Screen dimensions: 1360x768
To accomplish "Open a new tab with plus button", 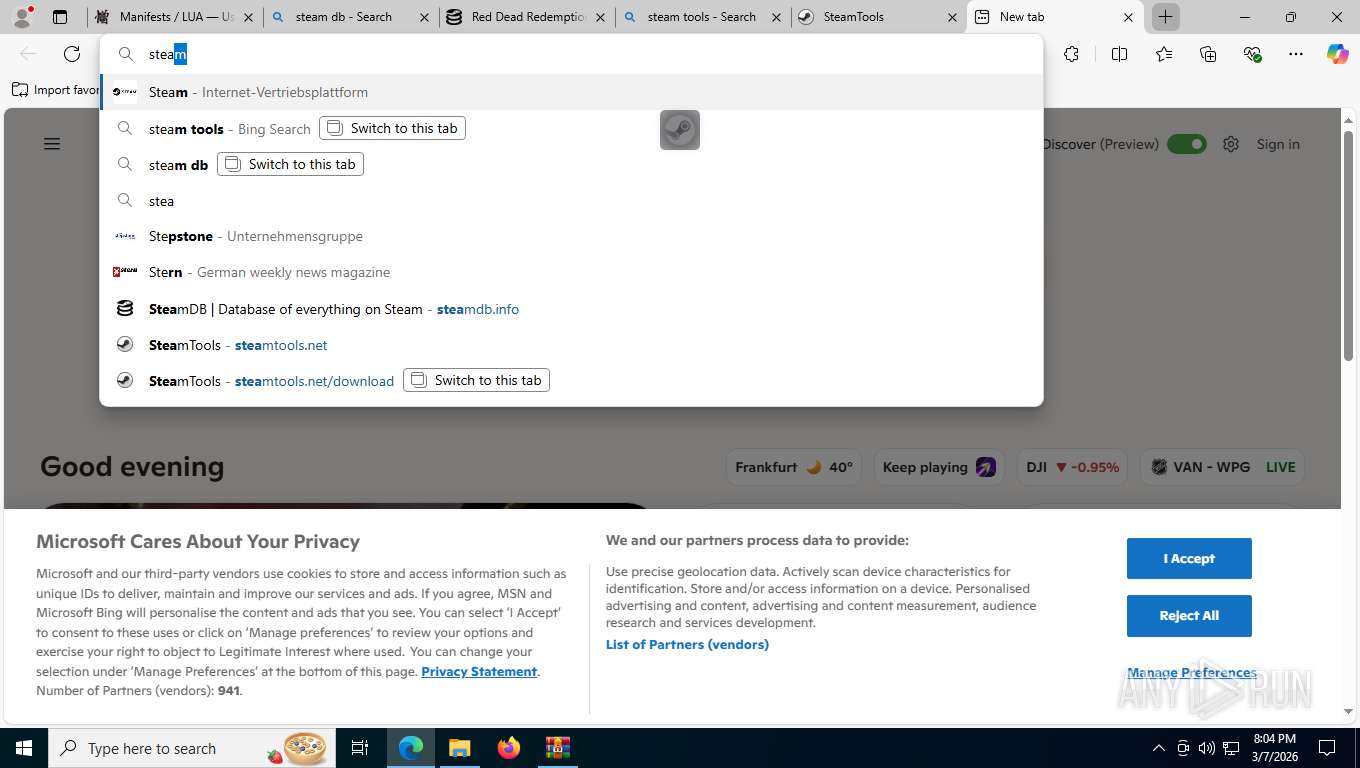I will (x=1165, y=17).
